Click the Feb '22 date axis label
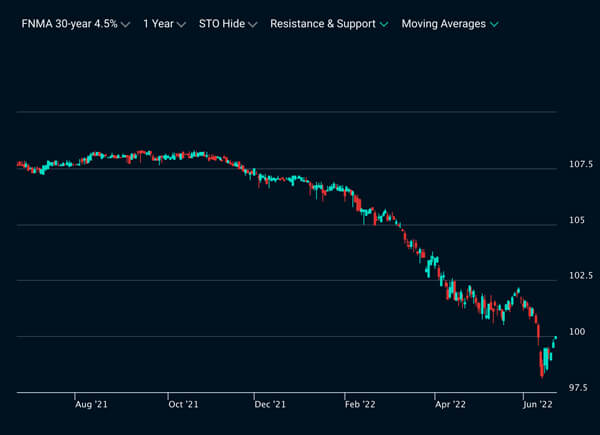The width and height of the screenshot is (600, 435). (x=360, y=404)
